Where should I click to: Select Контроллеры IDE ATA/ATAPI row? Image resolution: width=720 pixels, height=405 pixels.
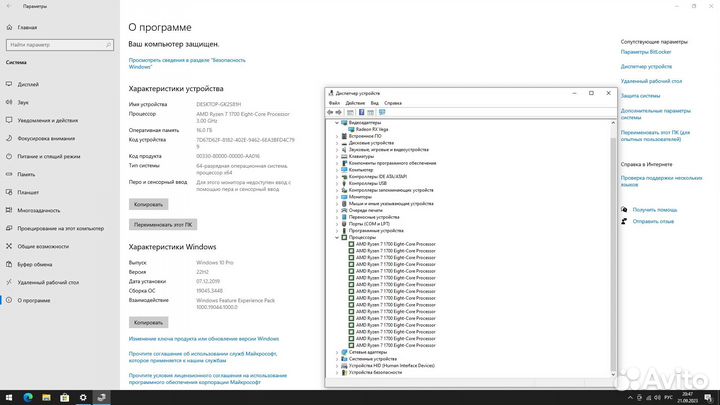coord(377,177)
